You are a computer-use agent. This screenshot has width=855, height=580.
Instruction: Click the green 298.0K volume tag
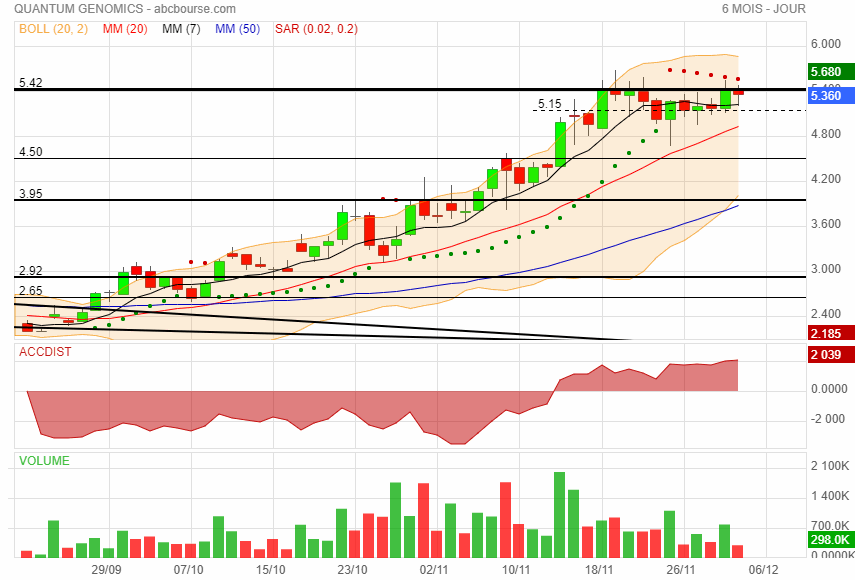tap(831, 540)
